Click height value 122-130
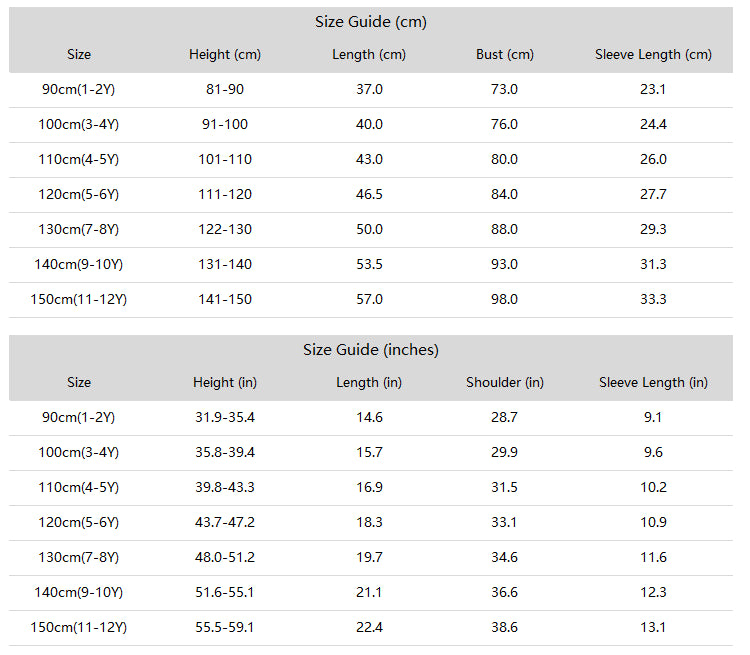 pos(225,229)
